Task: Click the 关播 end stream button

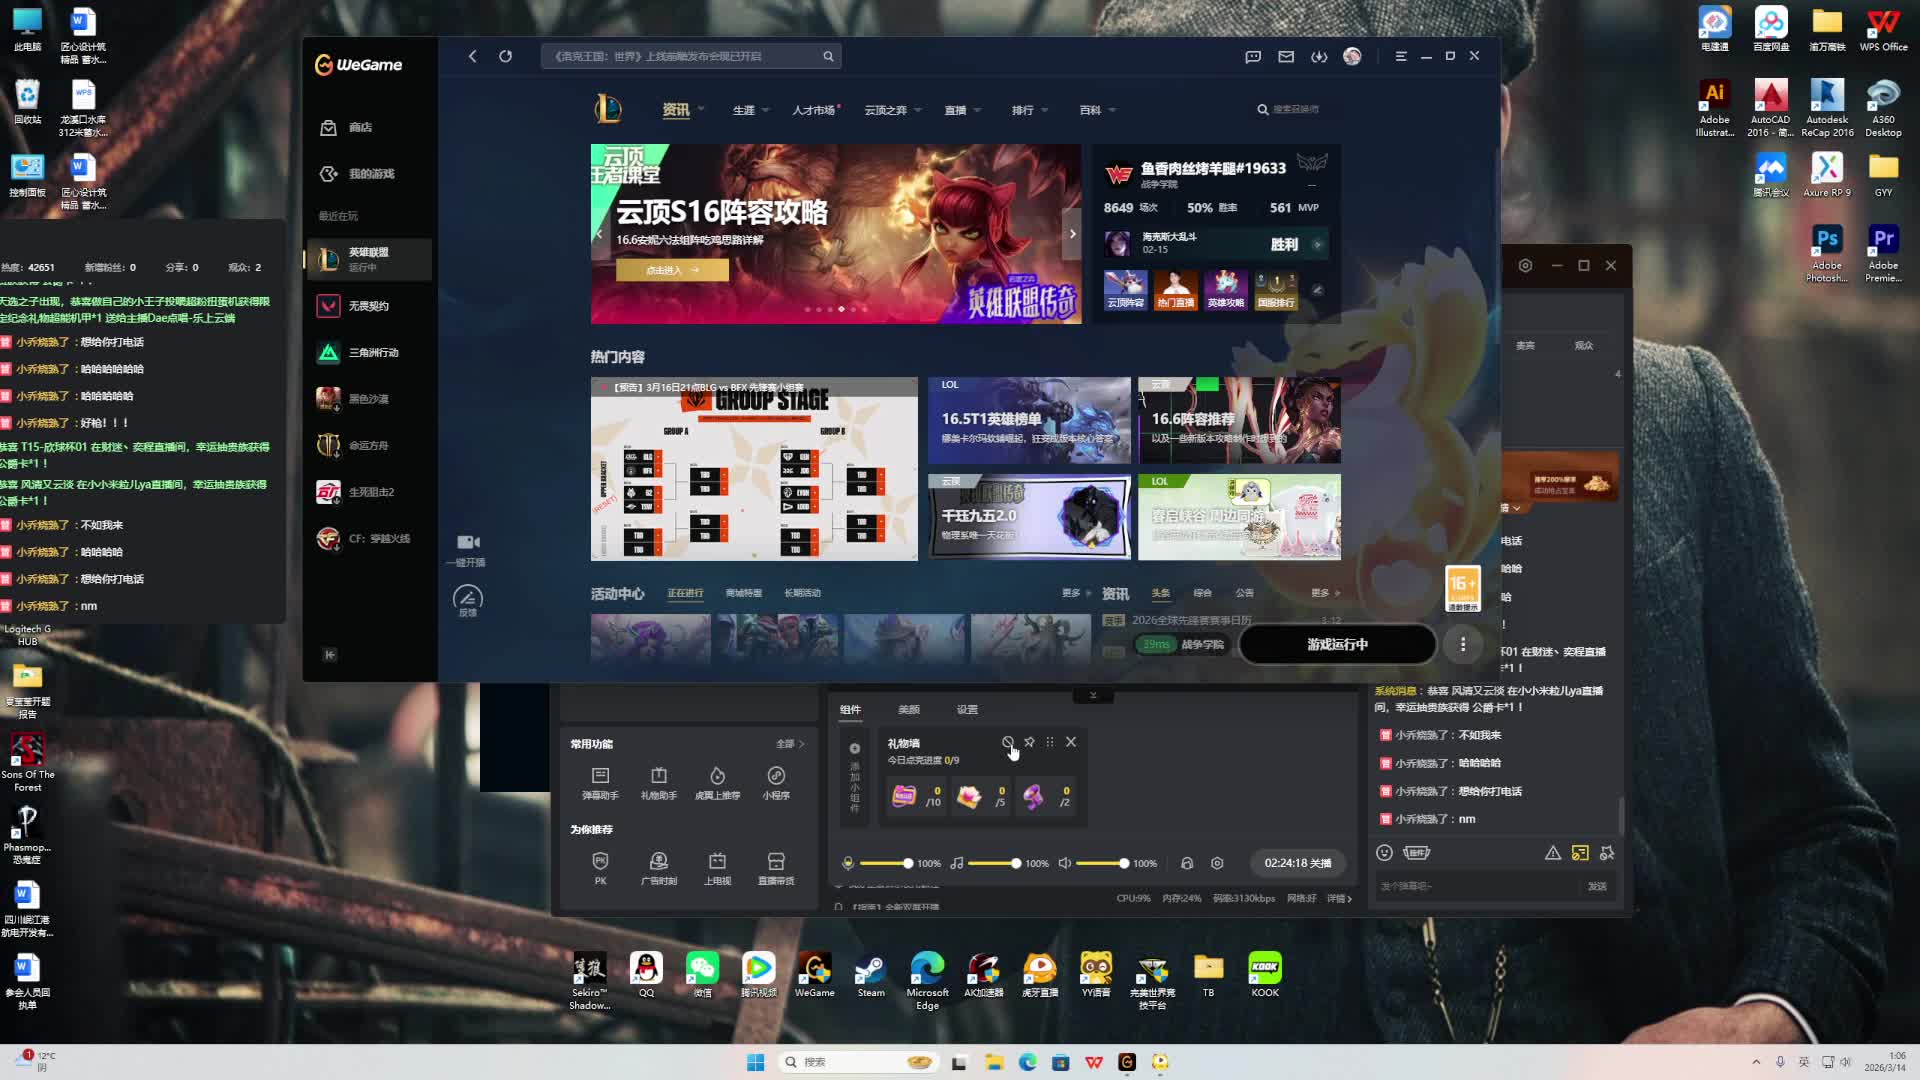Action: (x=1297, y=863)
